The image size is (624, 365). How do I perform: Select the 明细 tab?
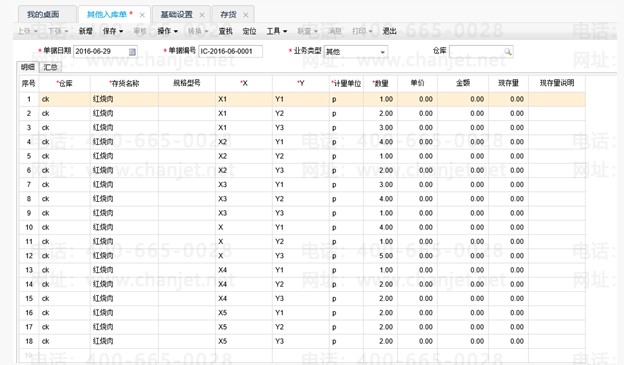28,67
